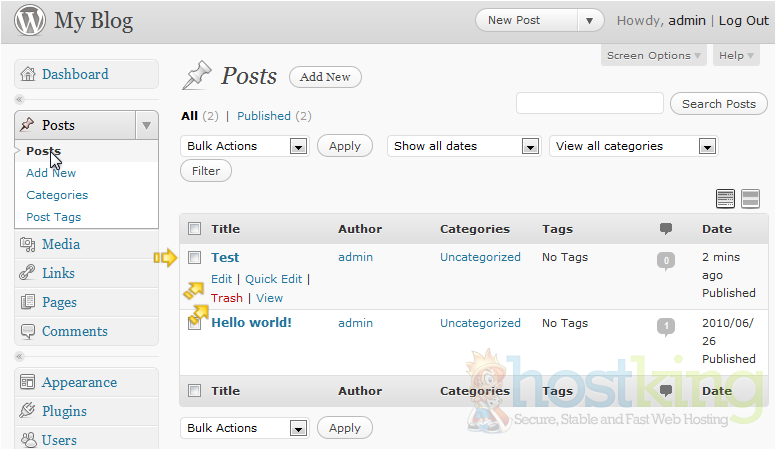Switch to excerpt view icon
This screenshot has width=776, height=450.
[x=750, y=199]
